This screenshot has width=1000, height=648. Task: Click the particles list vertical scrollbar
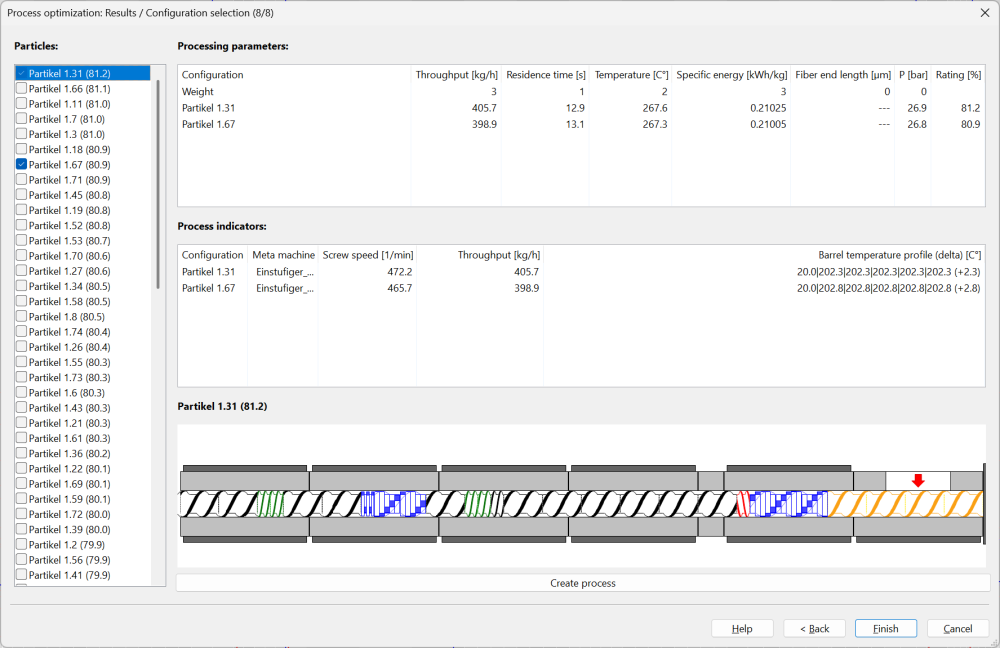pos(158,185)
